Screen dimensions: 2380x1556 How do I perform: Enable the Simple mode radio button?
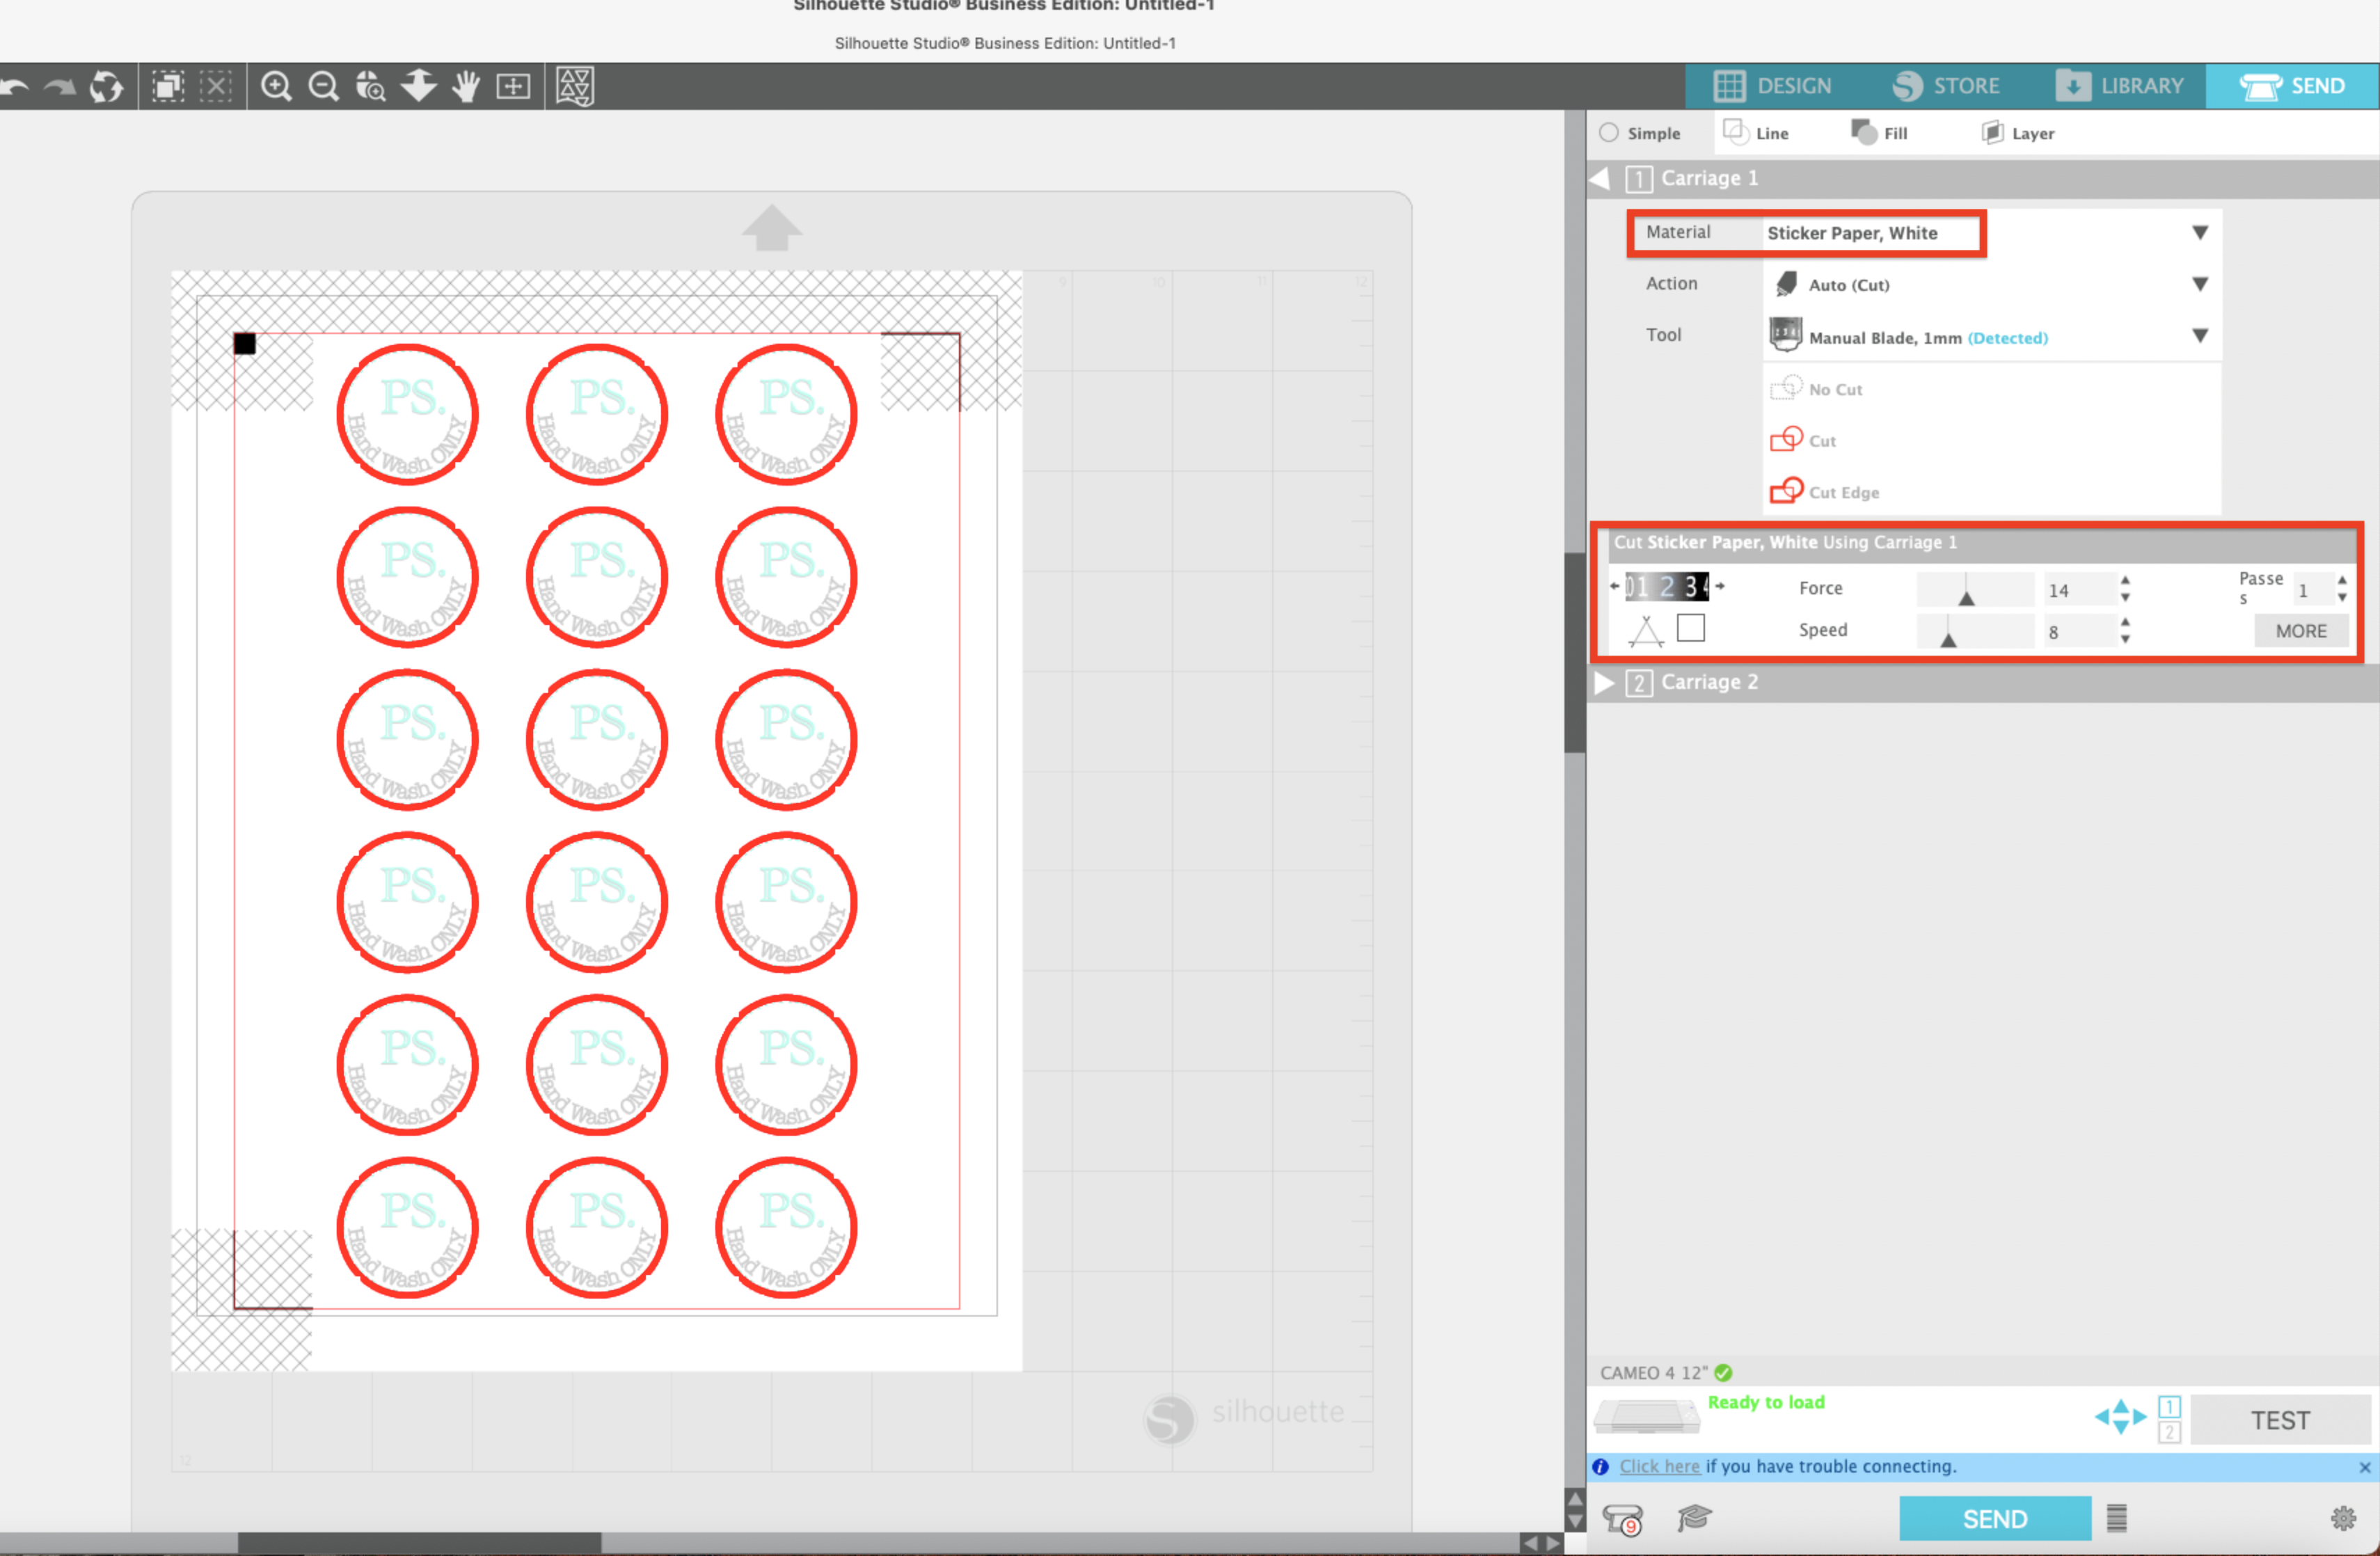click(1611, 132)
